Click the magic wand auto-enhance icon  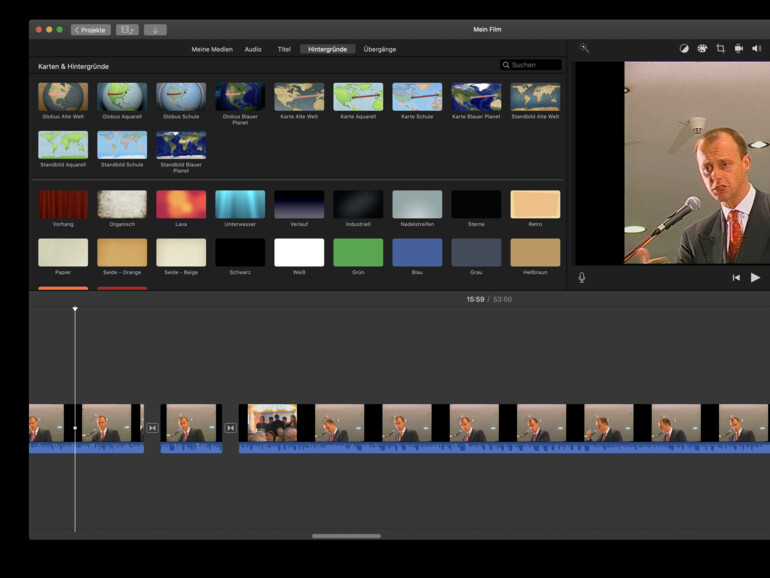(584, 48)
